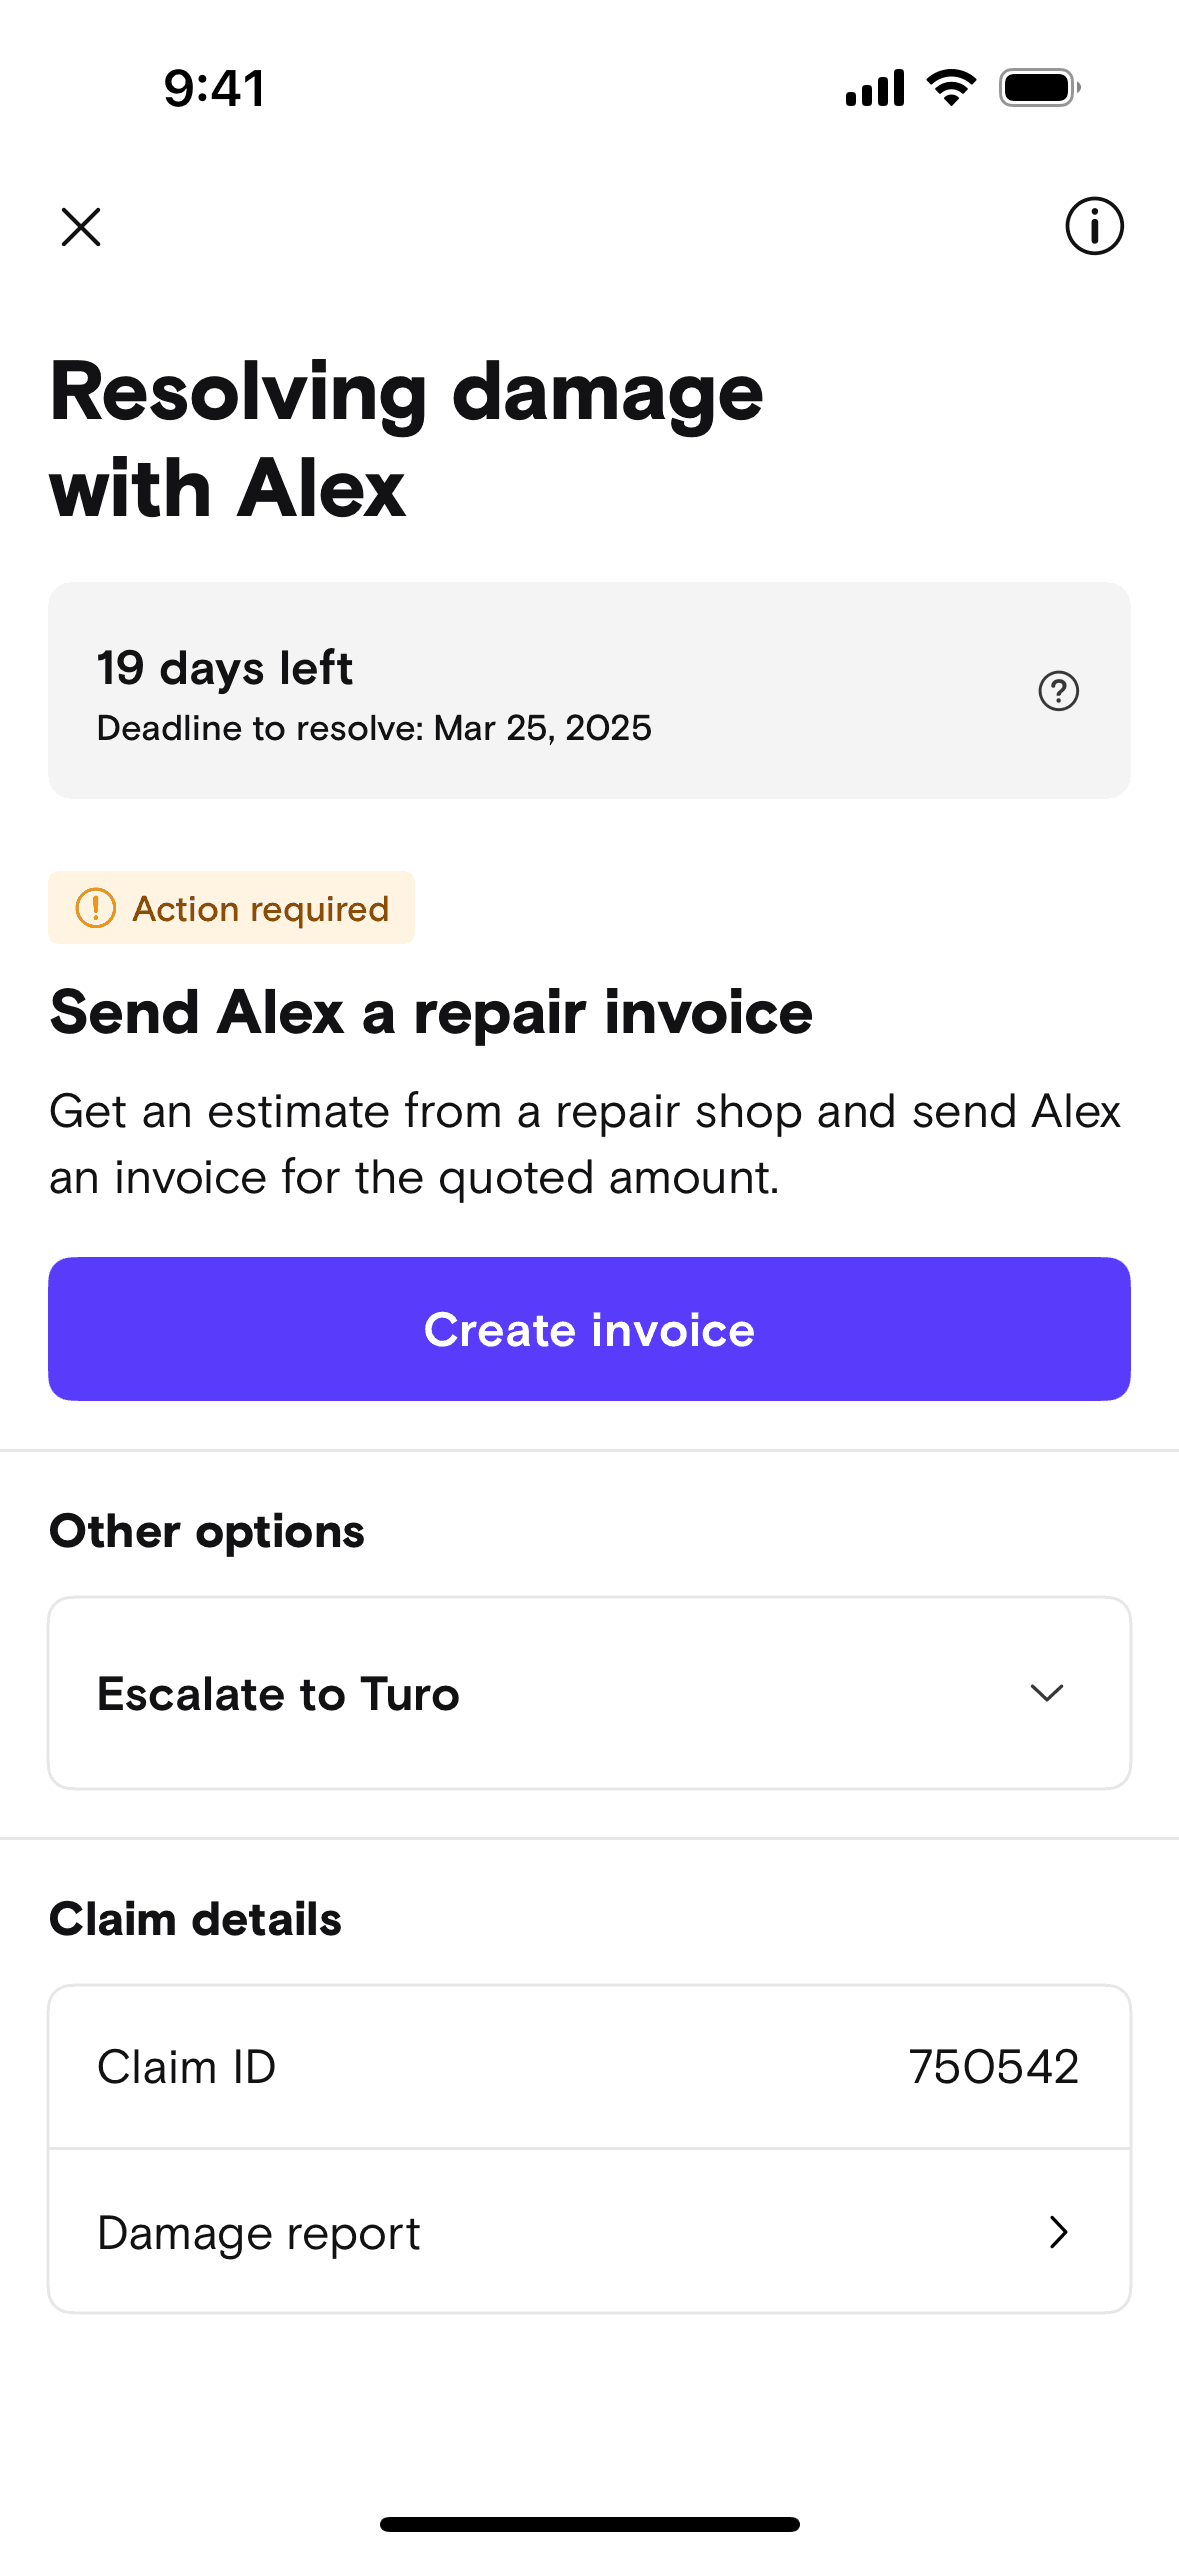Open the Damage report row label
Screen dimensions: 1179x2556
coord(258,2233)
